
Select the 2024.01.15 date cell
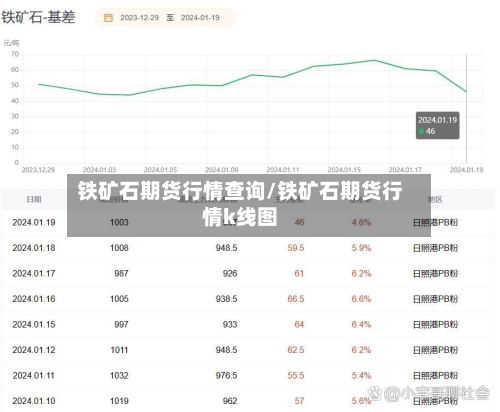click(x=34, y=325)
